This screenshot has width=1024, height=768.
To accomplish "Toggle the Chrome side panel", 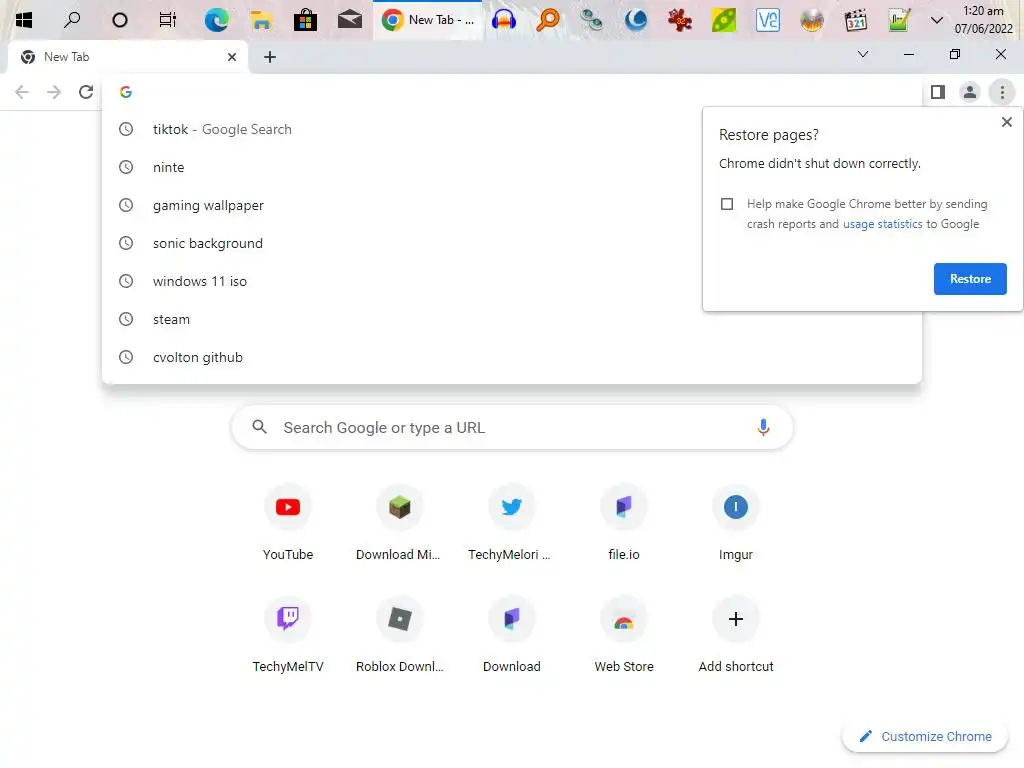I will [938, 92].
